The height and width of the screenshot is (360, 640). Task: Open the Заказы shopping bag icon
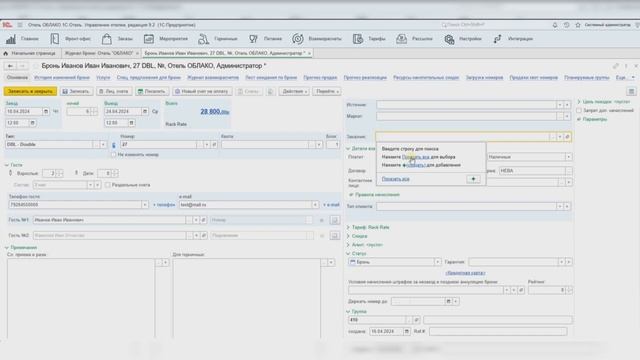tap(107, 39)
